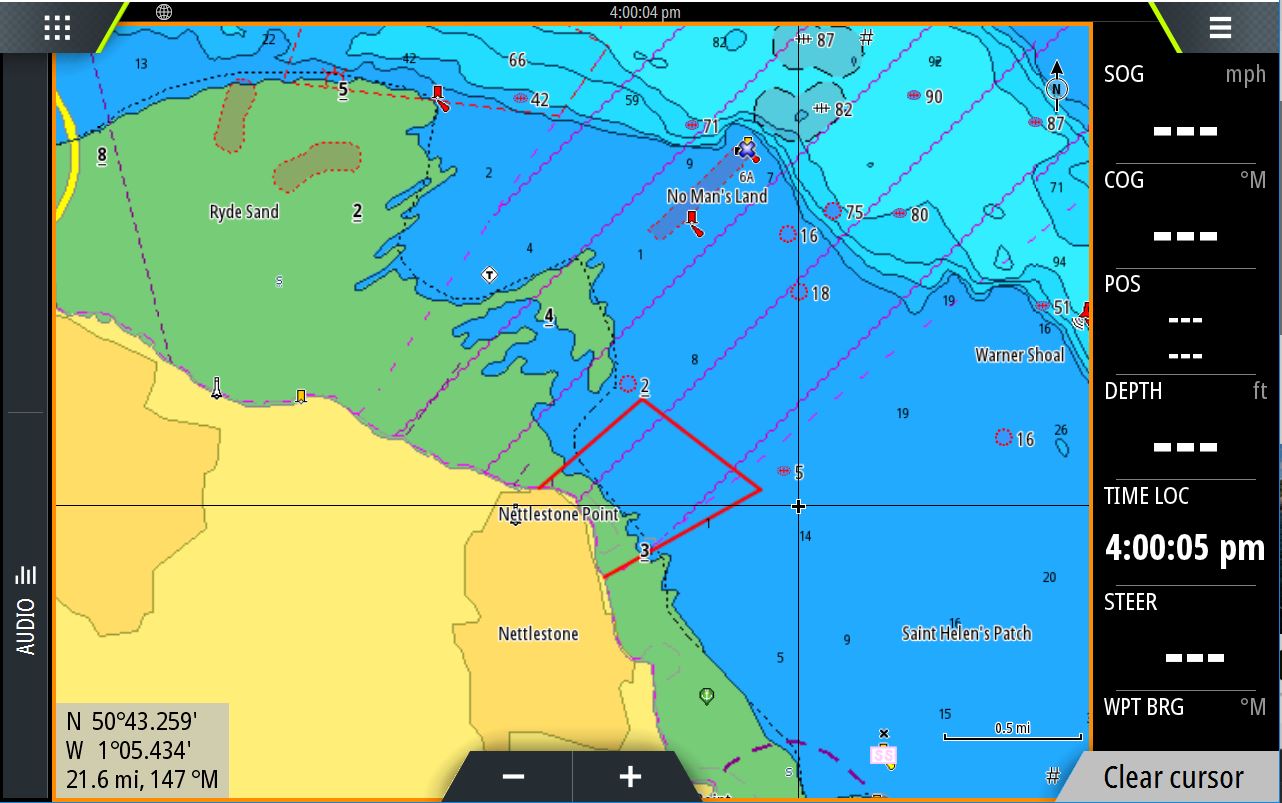This screenshot has height=803, width=1282.
Task: Tap the Nettlestone town label
Action: click(x=538, y=634)
